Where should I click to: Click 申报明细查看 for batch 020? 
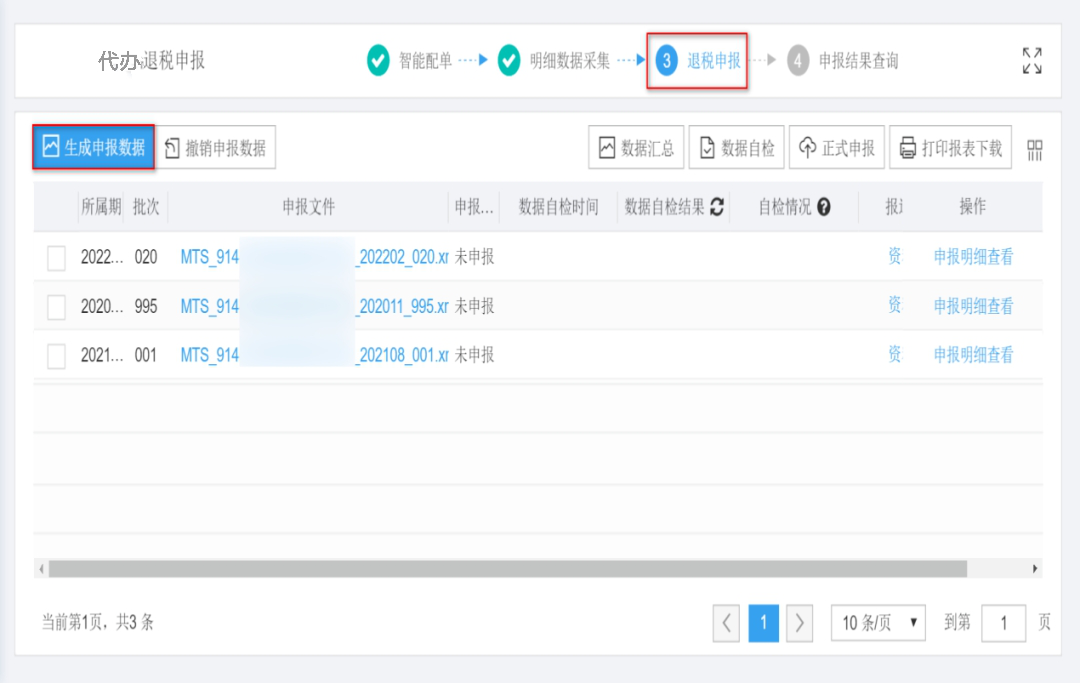(x=973, y=258)
